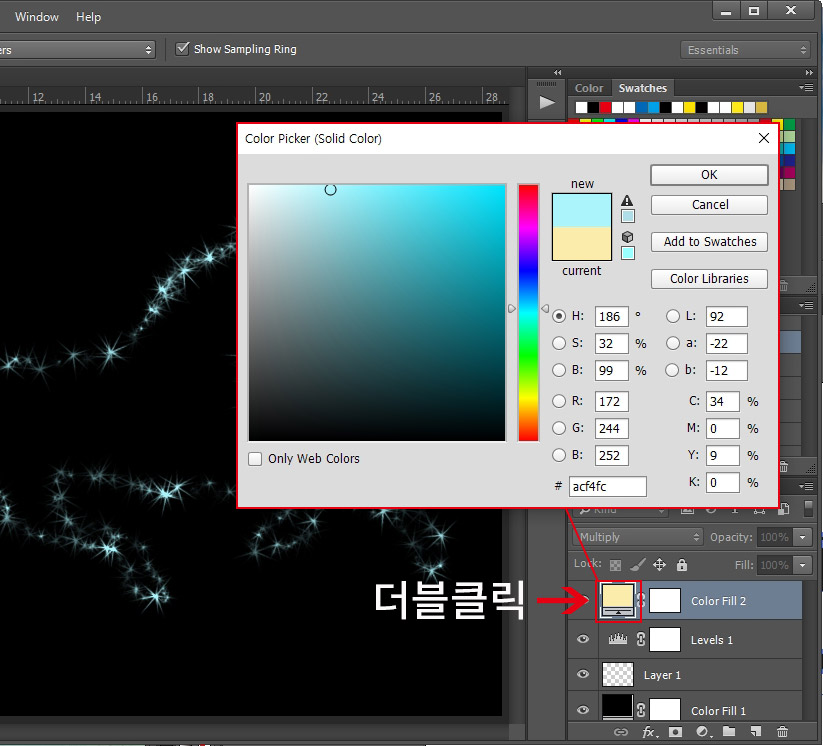Switch to the Color tab
The height and width of the screenshot is (746, 823).
tap(589, 88)
